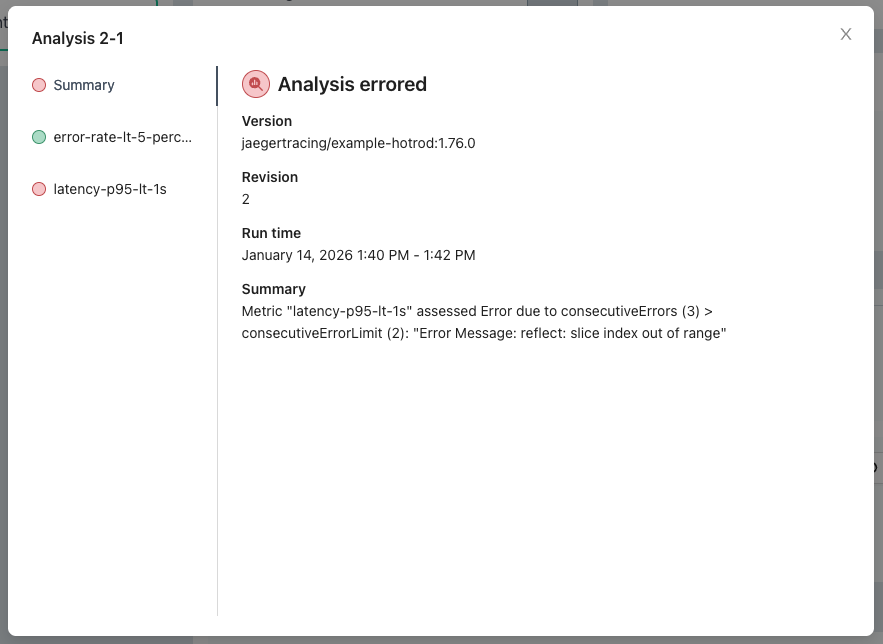The height and width of the screenshot is (644, 883).
Task: Click the green status circle beside error-rate-lt-5-perc
Action: coord(40,137)
